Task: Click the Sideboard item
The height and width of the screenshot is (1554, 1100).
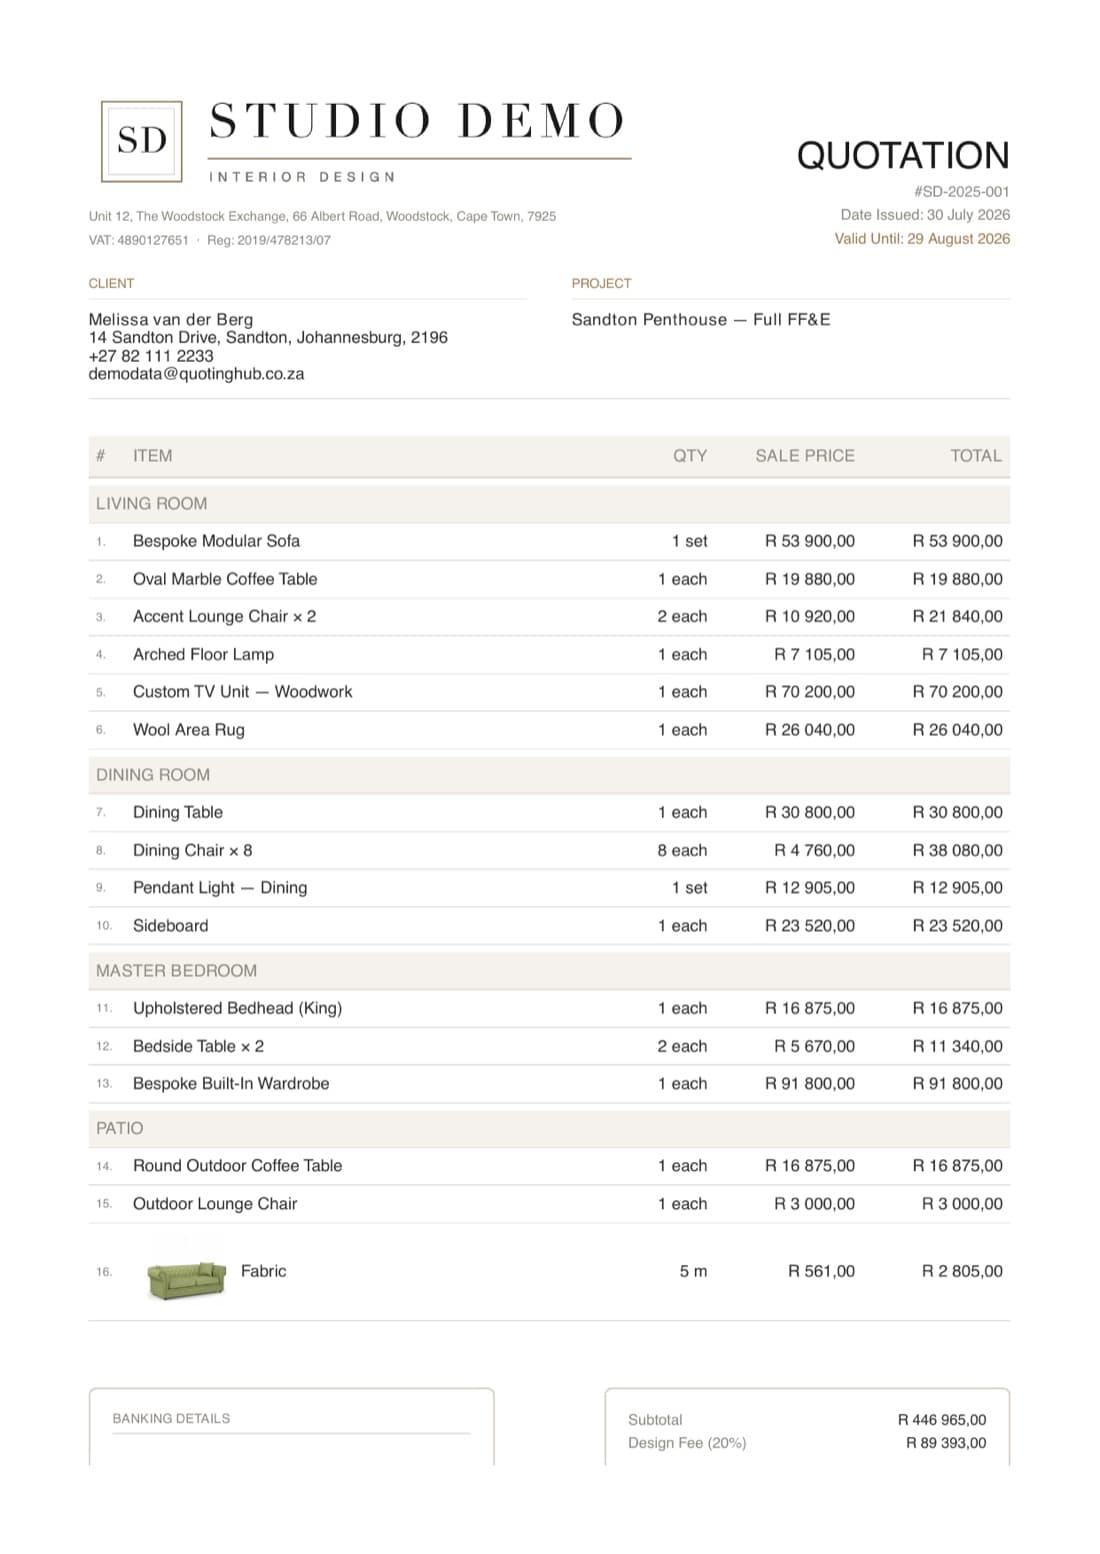Action: click(x=171, y=926)
